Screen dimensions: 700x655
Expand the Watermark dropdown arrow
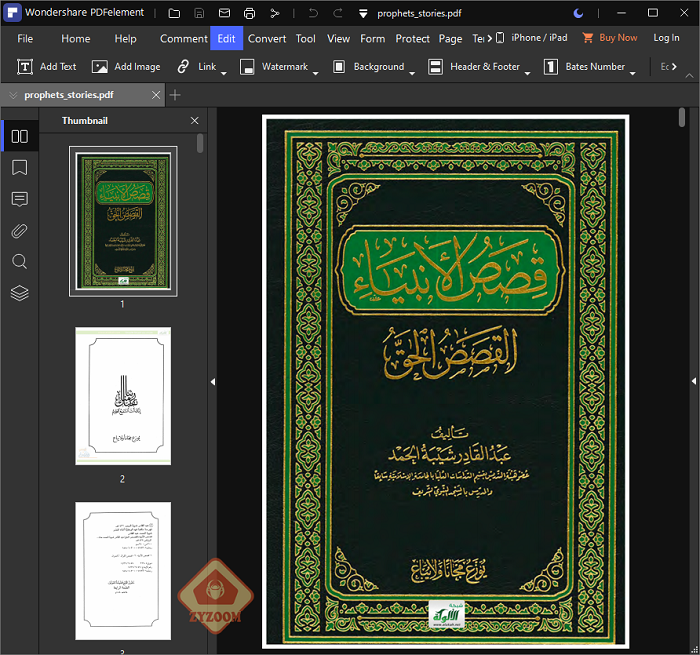[x=316, y=72]
